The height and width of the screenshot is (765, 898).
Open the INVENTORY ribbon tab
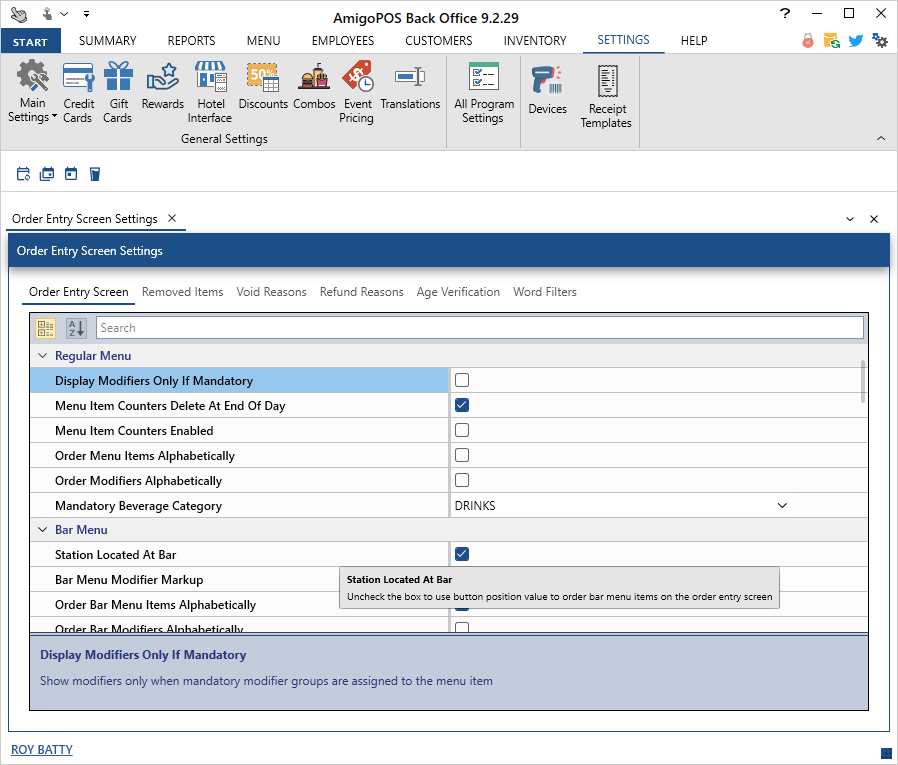(534, 41)
